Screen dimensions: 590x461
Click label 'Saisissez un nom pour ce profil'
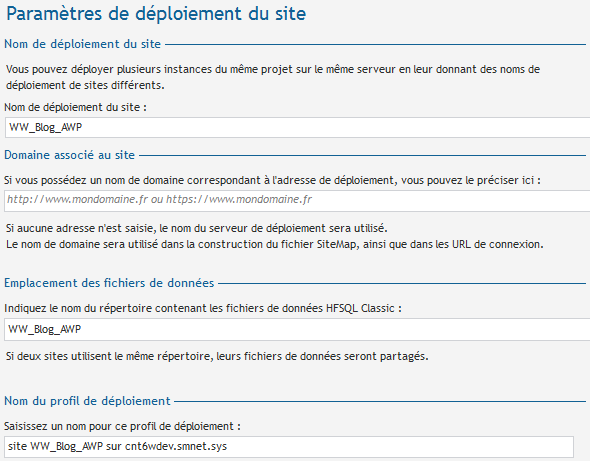(122, 426)
